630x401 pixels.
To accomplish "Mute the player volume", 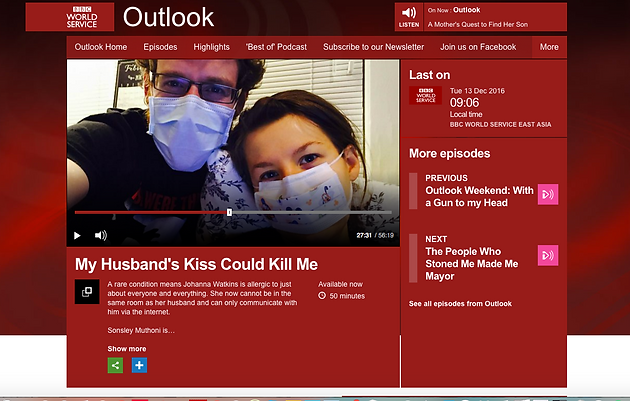I will tap(100, 235).
